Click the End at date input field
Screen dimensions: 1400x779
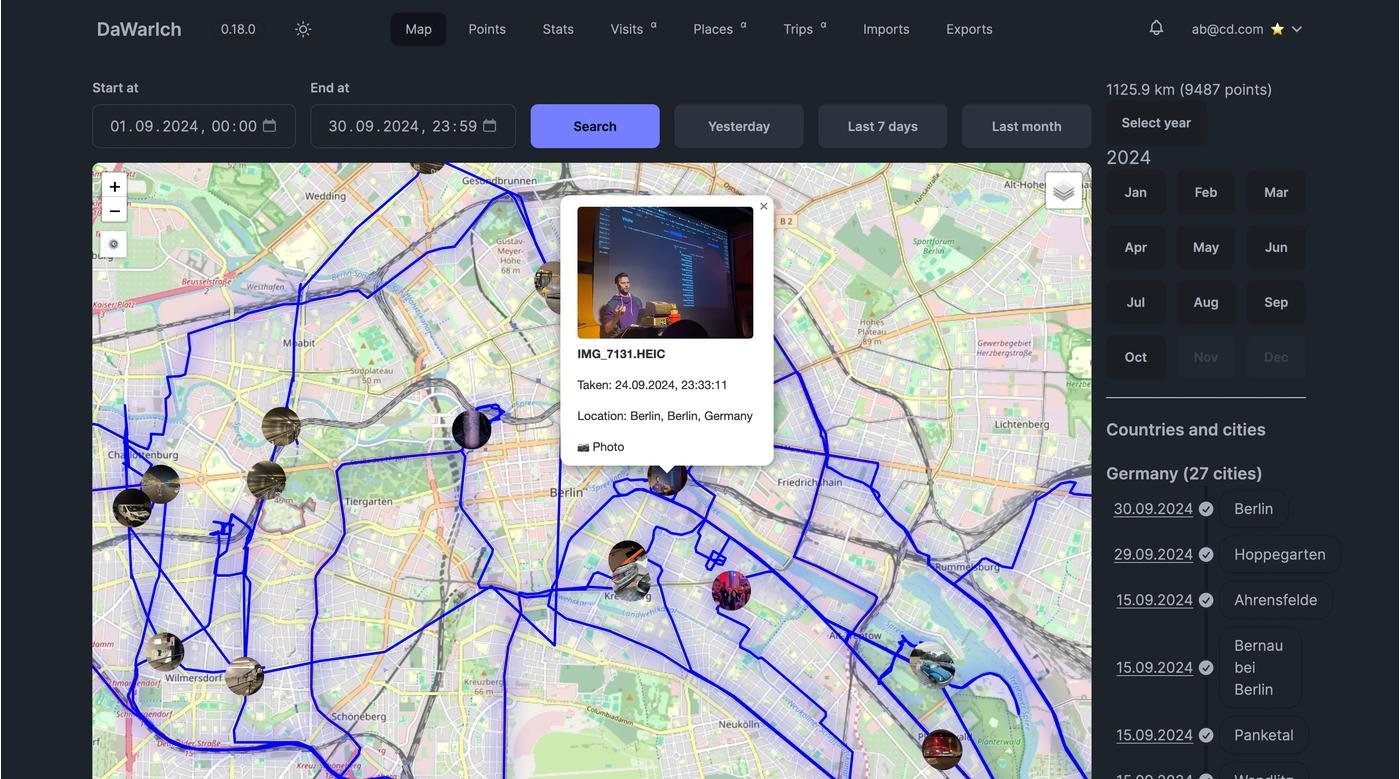point(400,126)
